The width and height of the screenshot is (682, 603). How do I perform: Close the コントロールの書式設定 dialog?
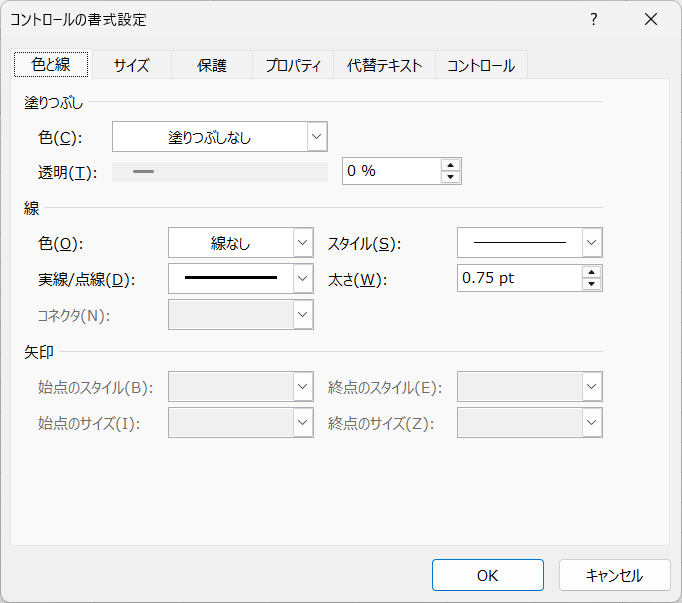(x=651, y=20)
